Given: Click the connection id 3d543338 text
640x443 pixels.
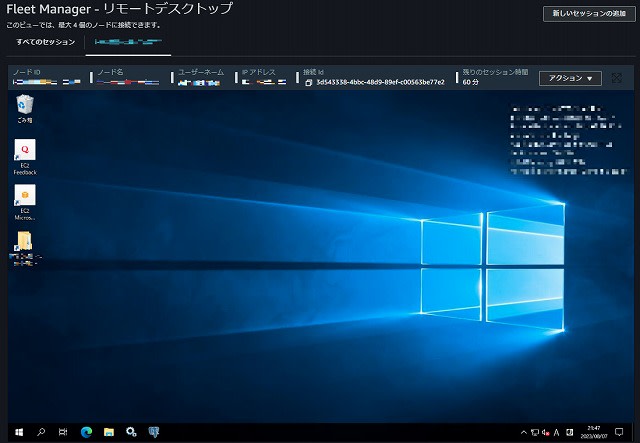Looking at the screenshot, I should tap(380, 82).
